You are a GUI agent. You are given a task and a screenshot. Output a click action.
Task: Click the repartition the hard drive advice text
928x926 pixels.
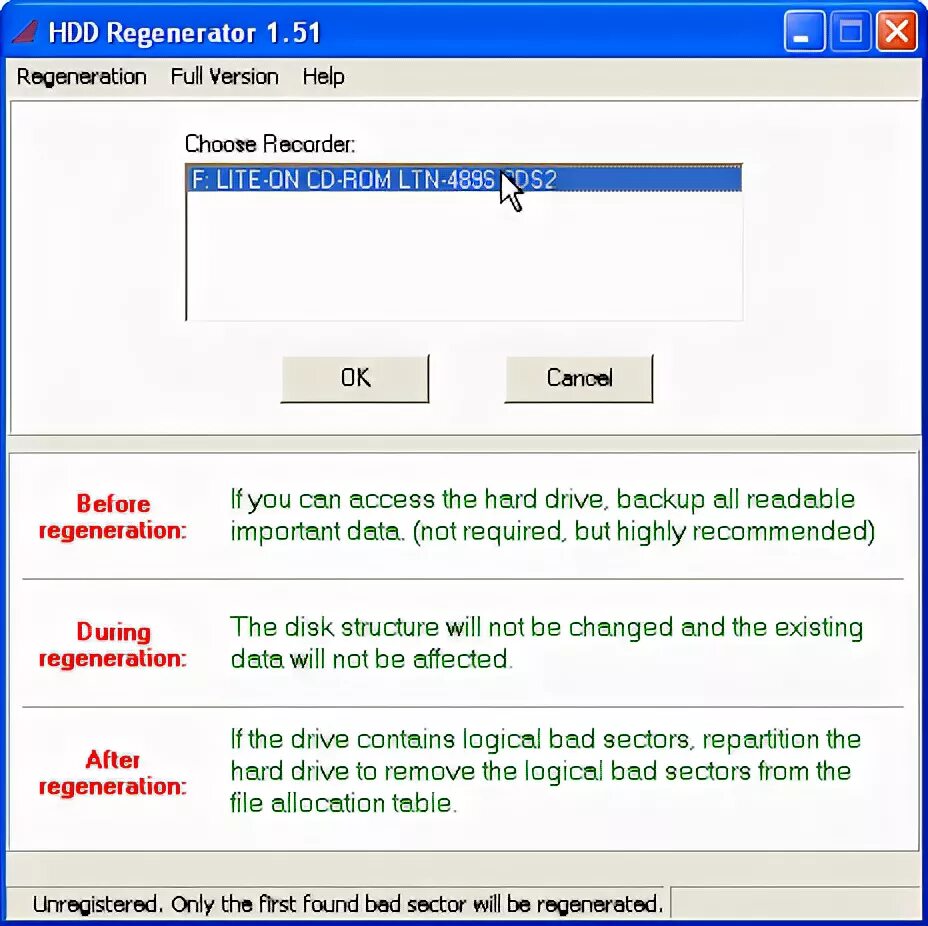click(x=545, y=772)
